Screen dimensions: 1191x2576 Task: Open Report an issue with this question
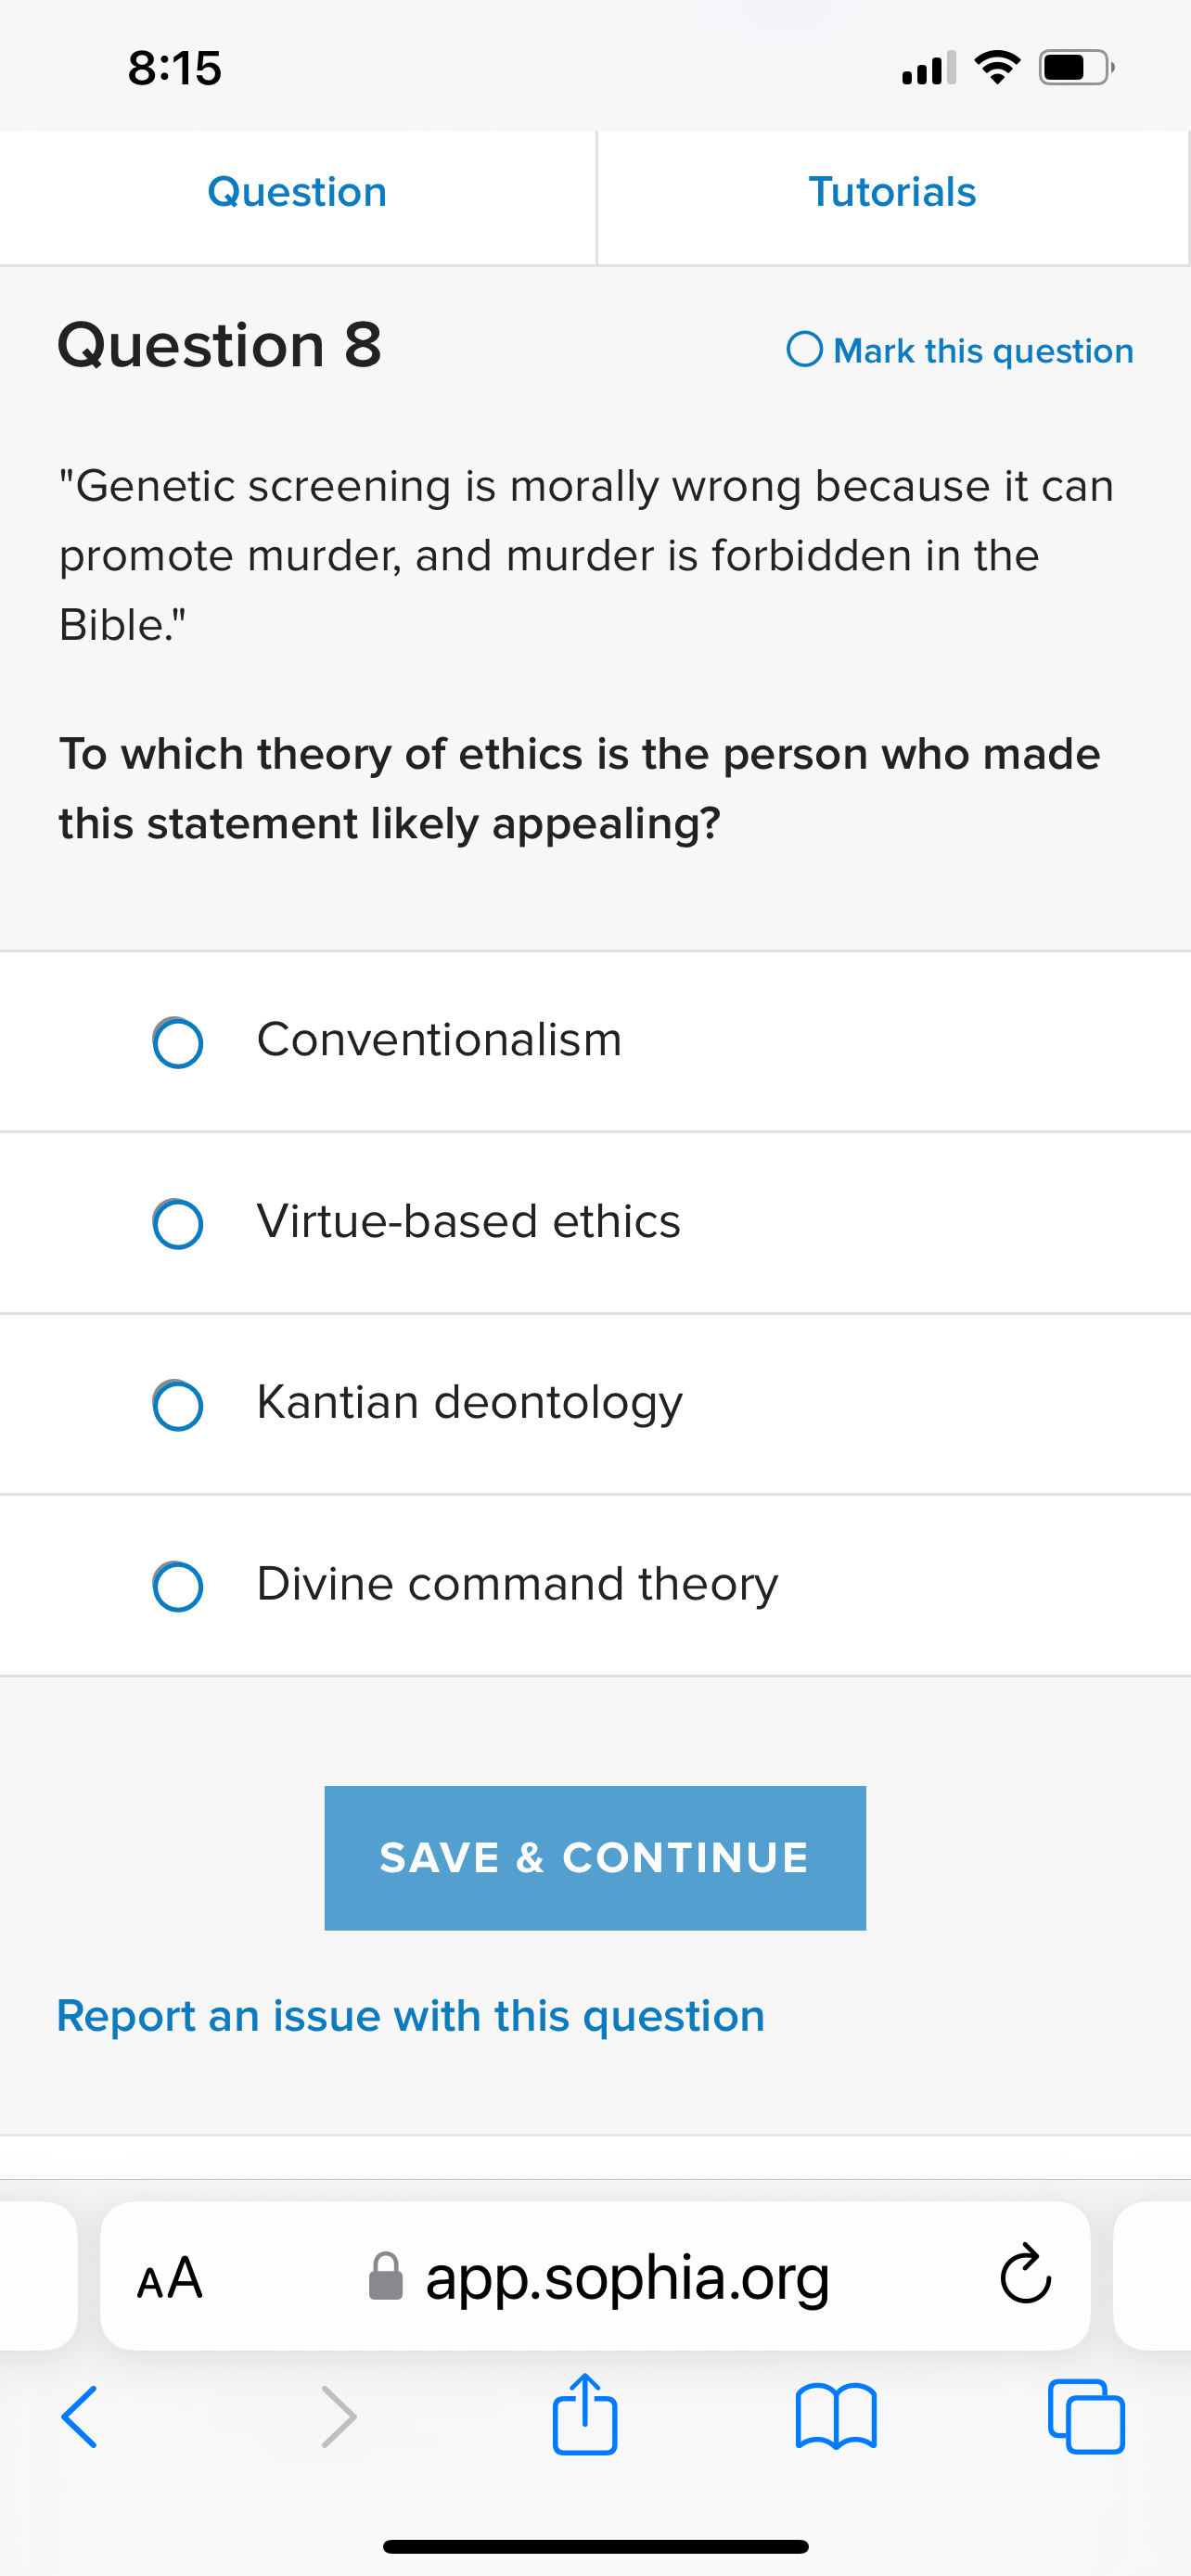pyautogui.click(x=411, y=2016)
